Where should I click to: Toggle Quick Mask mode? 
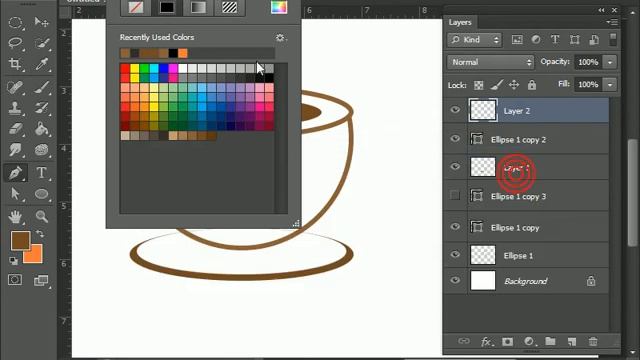point(15,280)
